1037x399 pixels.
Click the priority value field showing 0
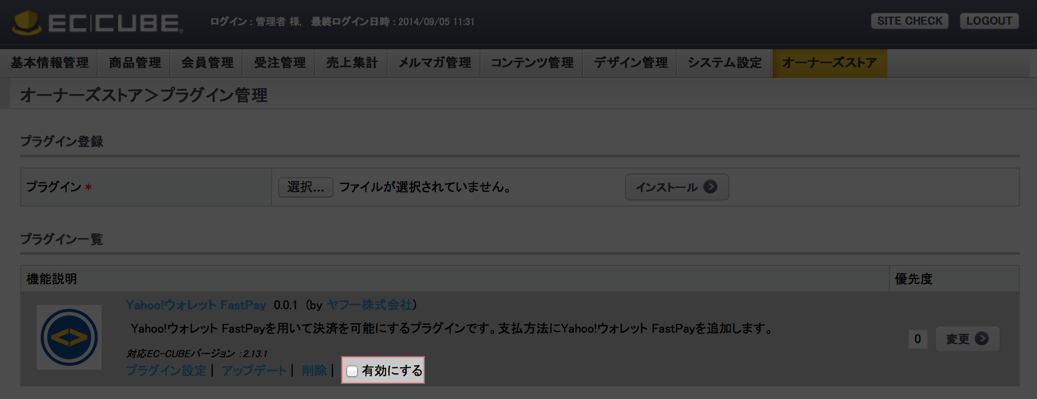917,339
